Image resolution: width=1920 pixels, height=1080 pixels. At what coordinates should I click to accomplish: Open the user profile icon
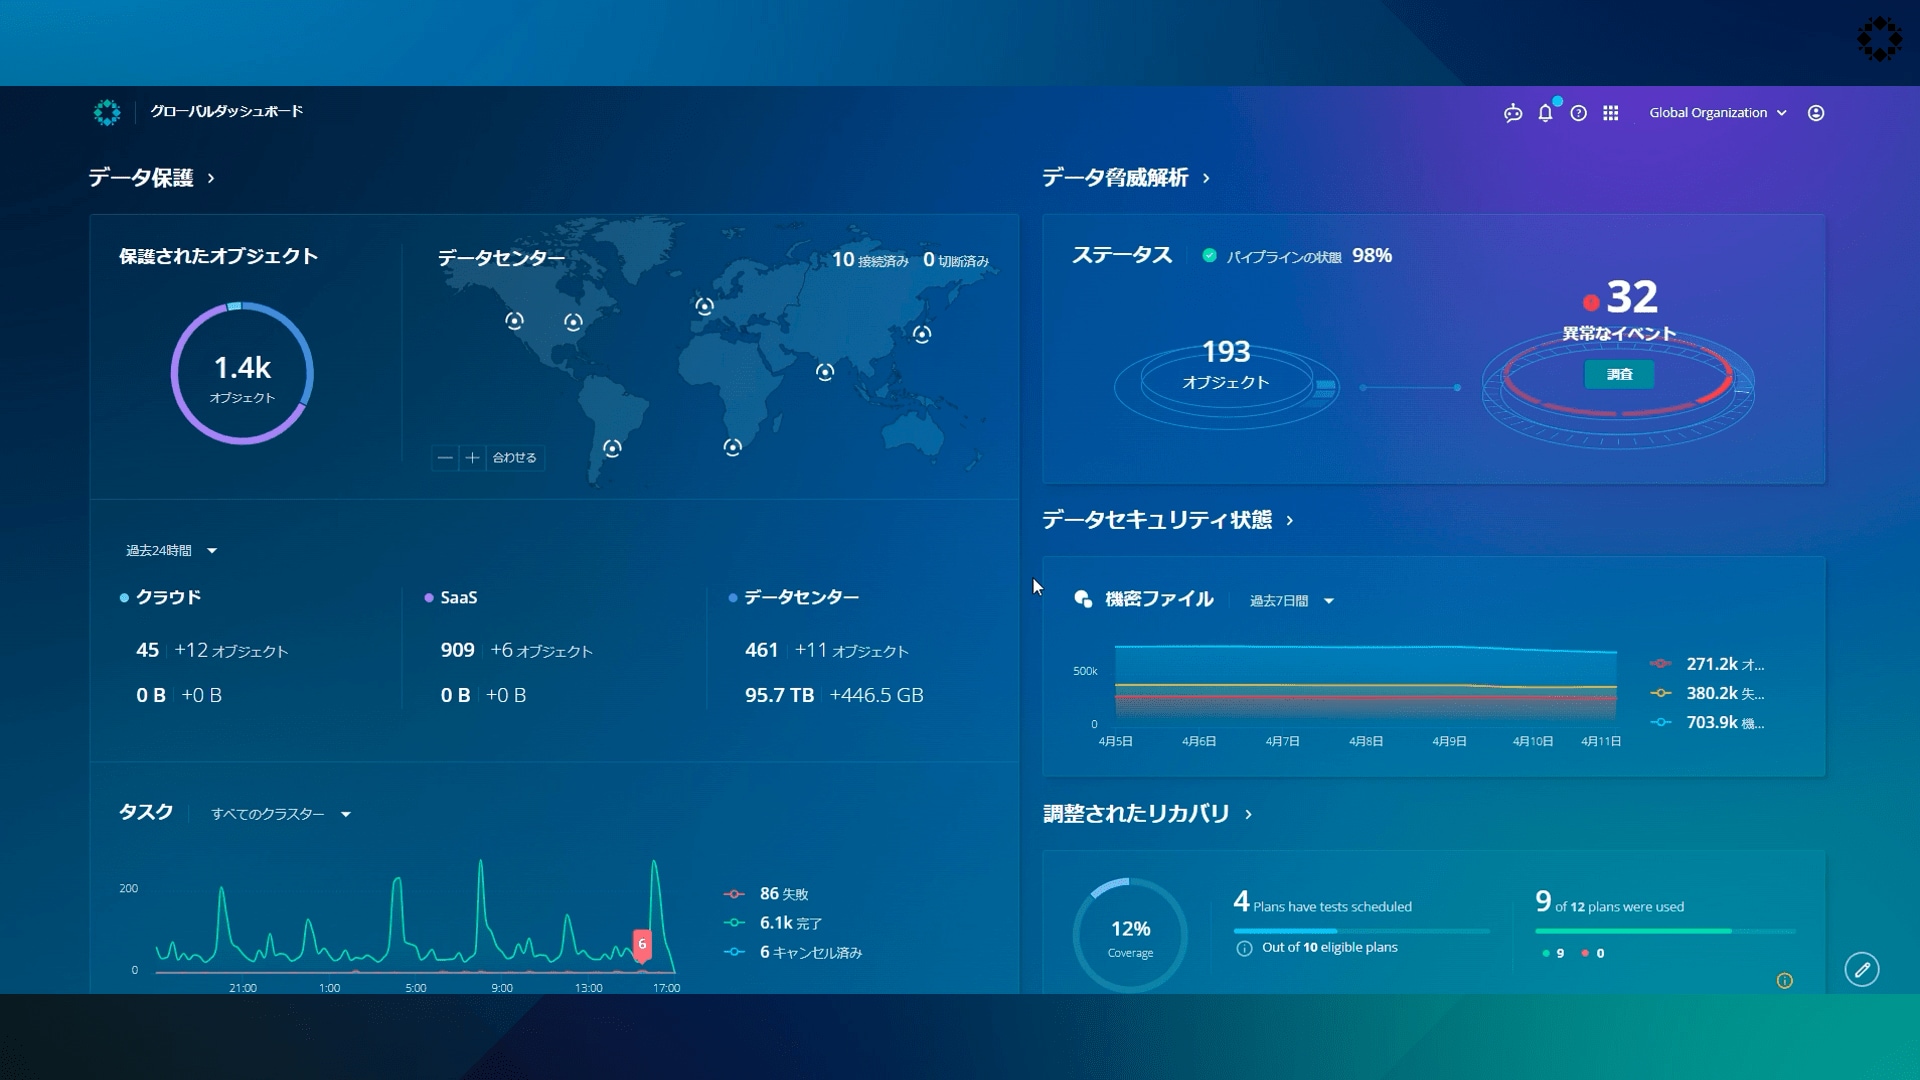tap(1816, 113)
